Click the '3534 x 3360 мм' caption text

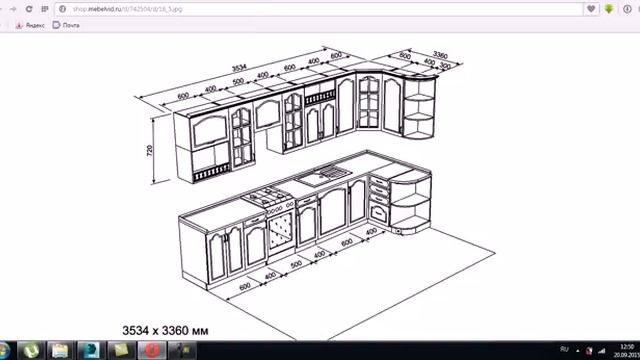click(x=165, y=331)
